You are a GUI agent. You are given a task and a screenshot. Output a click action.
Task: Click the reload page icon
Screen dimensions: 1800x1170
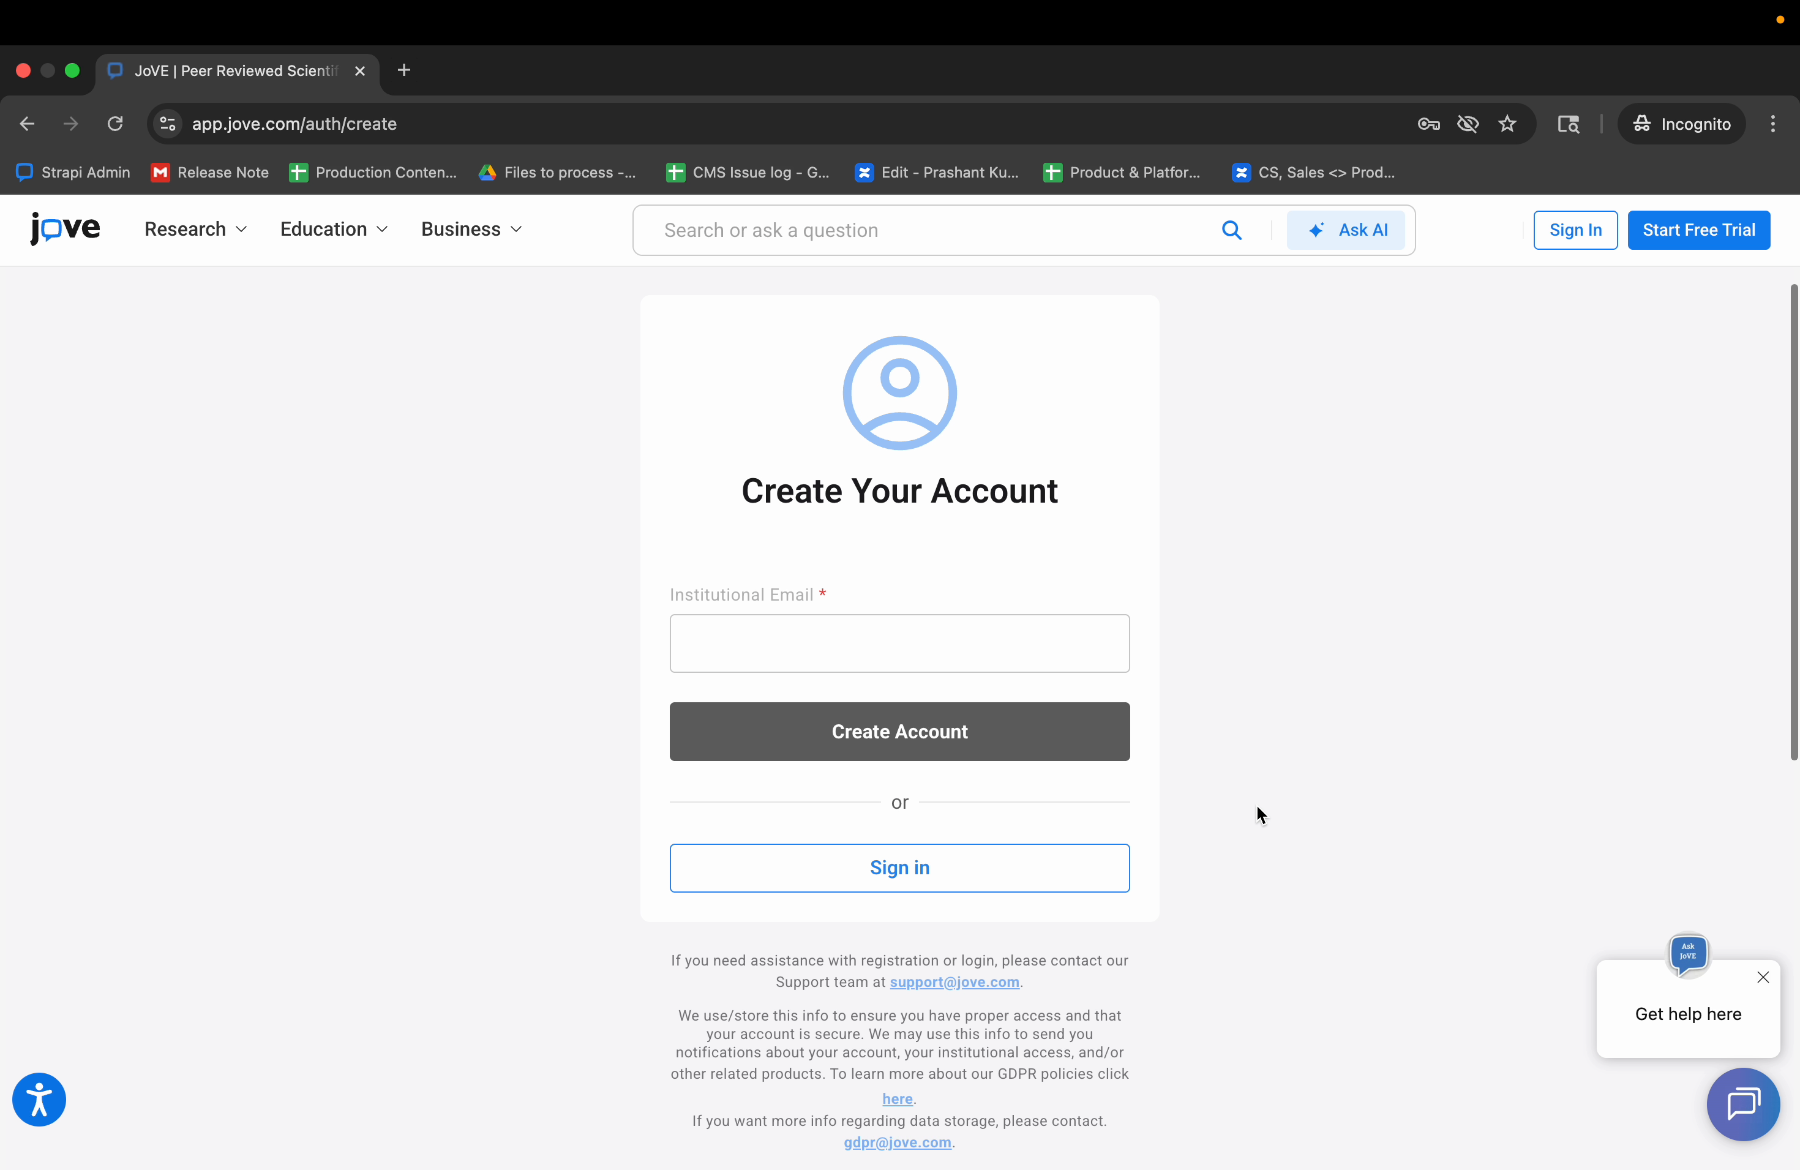coord(115,124)
